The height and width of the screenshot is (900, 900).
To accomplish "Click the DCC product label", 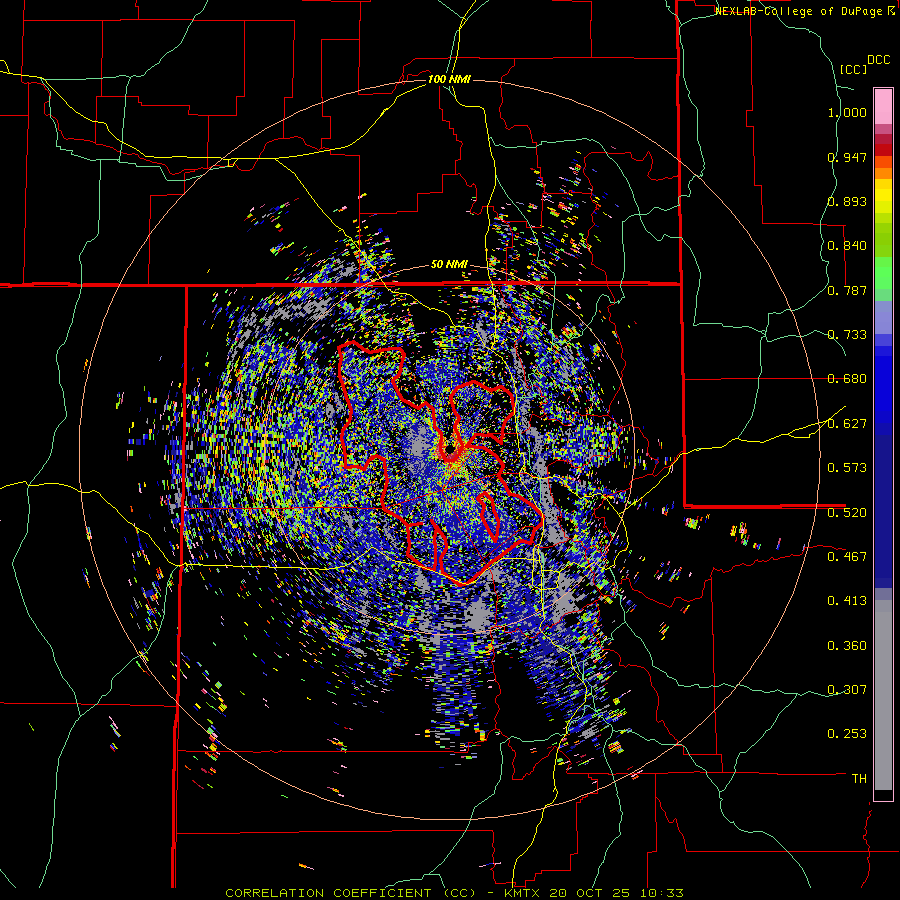I will 879,60.
